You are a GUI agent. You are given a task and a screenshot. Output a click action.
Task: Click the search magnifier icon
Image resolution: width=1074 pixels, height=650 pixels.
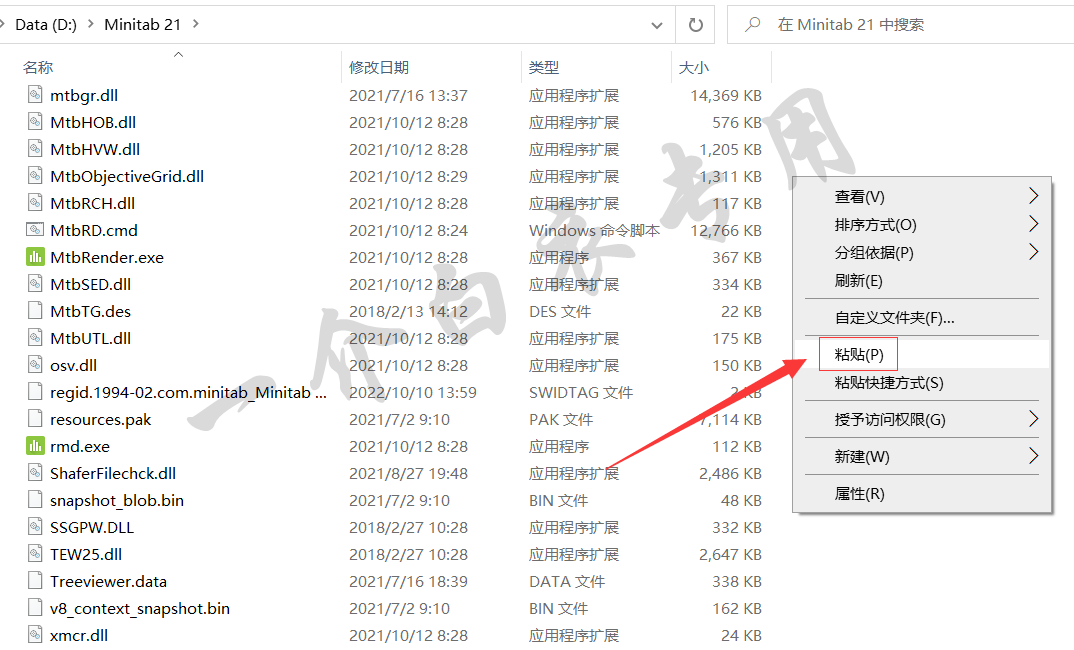click(x=753, y=24)
